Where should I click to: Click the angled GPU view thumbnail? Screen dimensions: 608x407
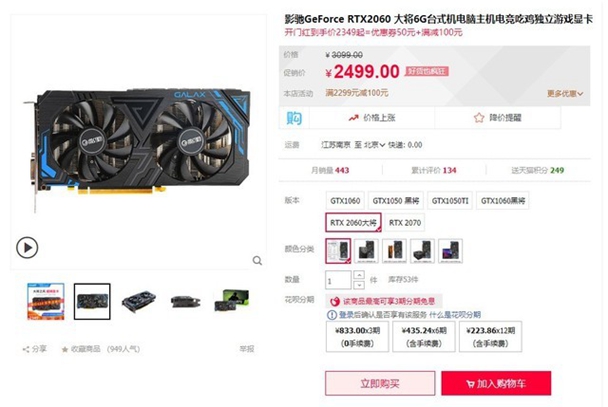pyautogui.click(x=139, y=301)
